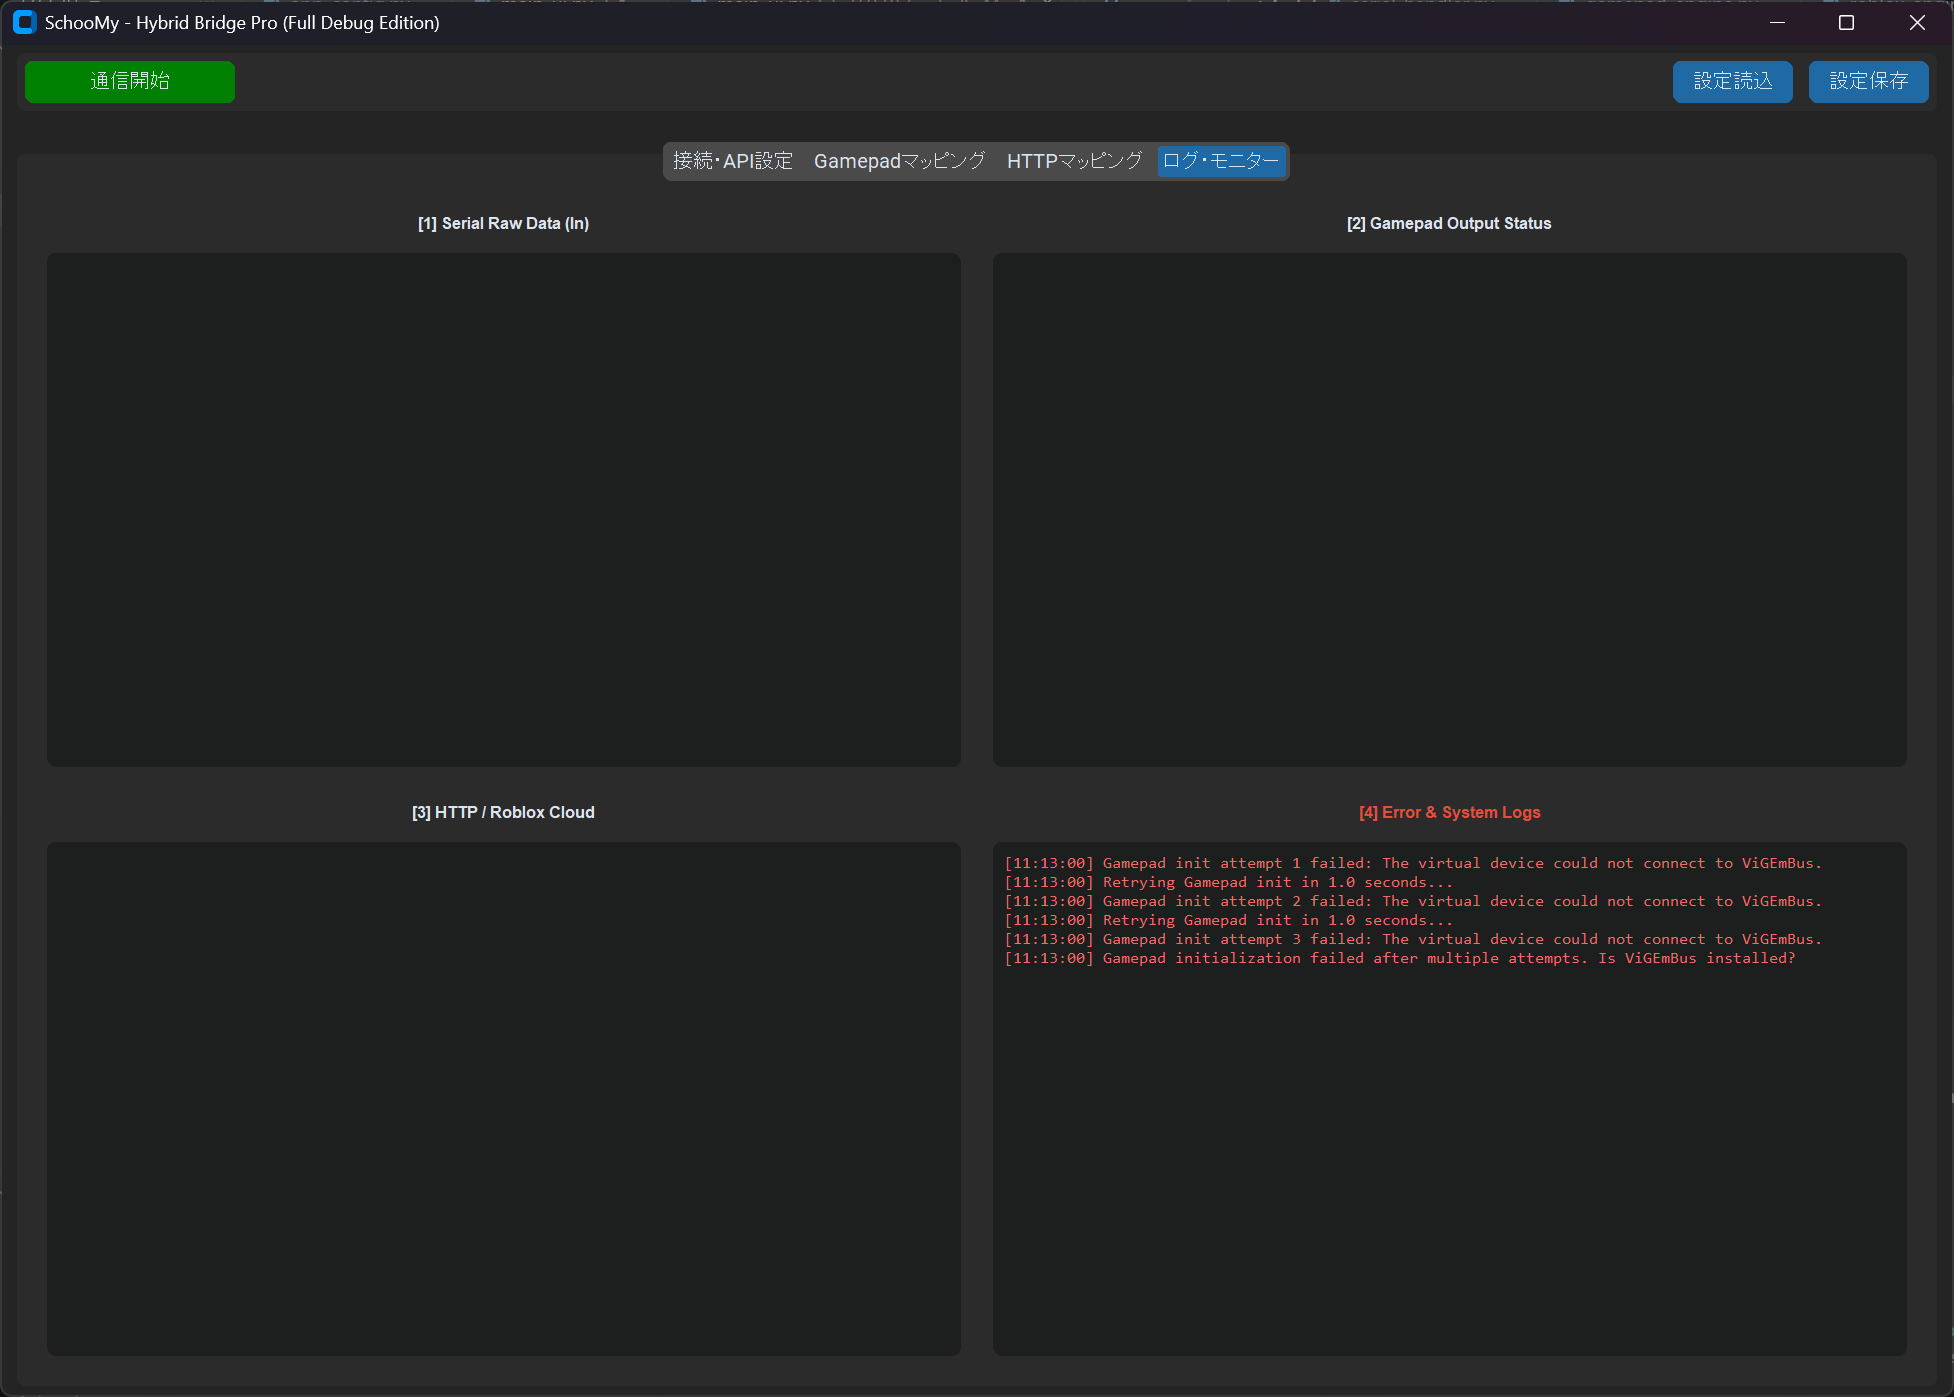The height and width of the screenshot is (1397, 1954).
Task: Click the 'Gamepad init attempt 3 failed' log line
Action: [x=1413, y=939]
